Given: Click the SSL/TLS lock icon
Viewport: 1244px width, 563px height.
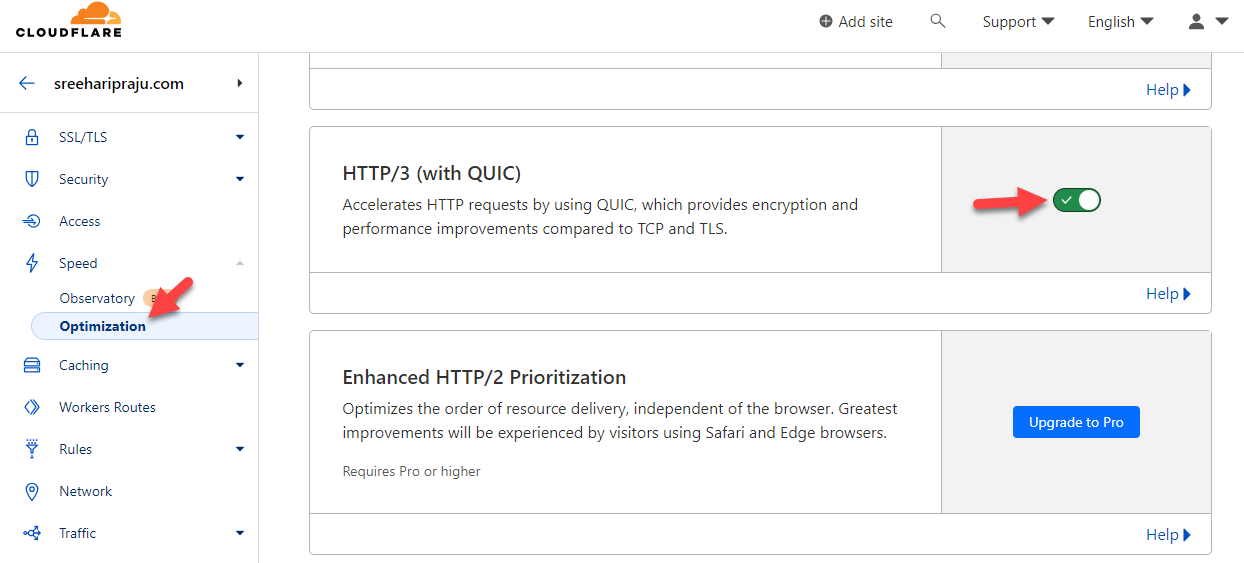Looking at the screenshot, I should click(x=32, y=137).
